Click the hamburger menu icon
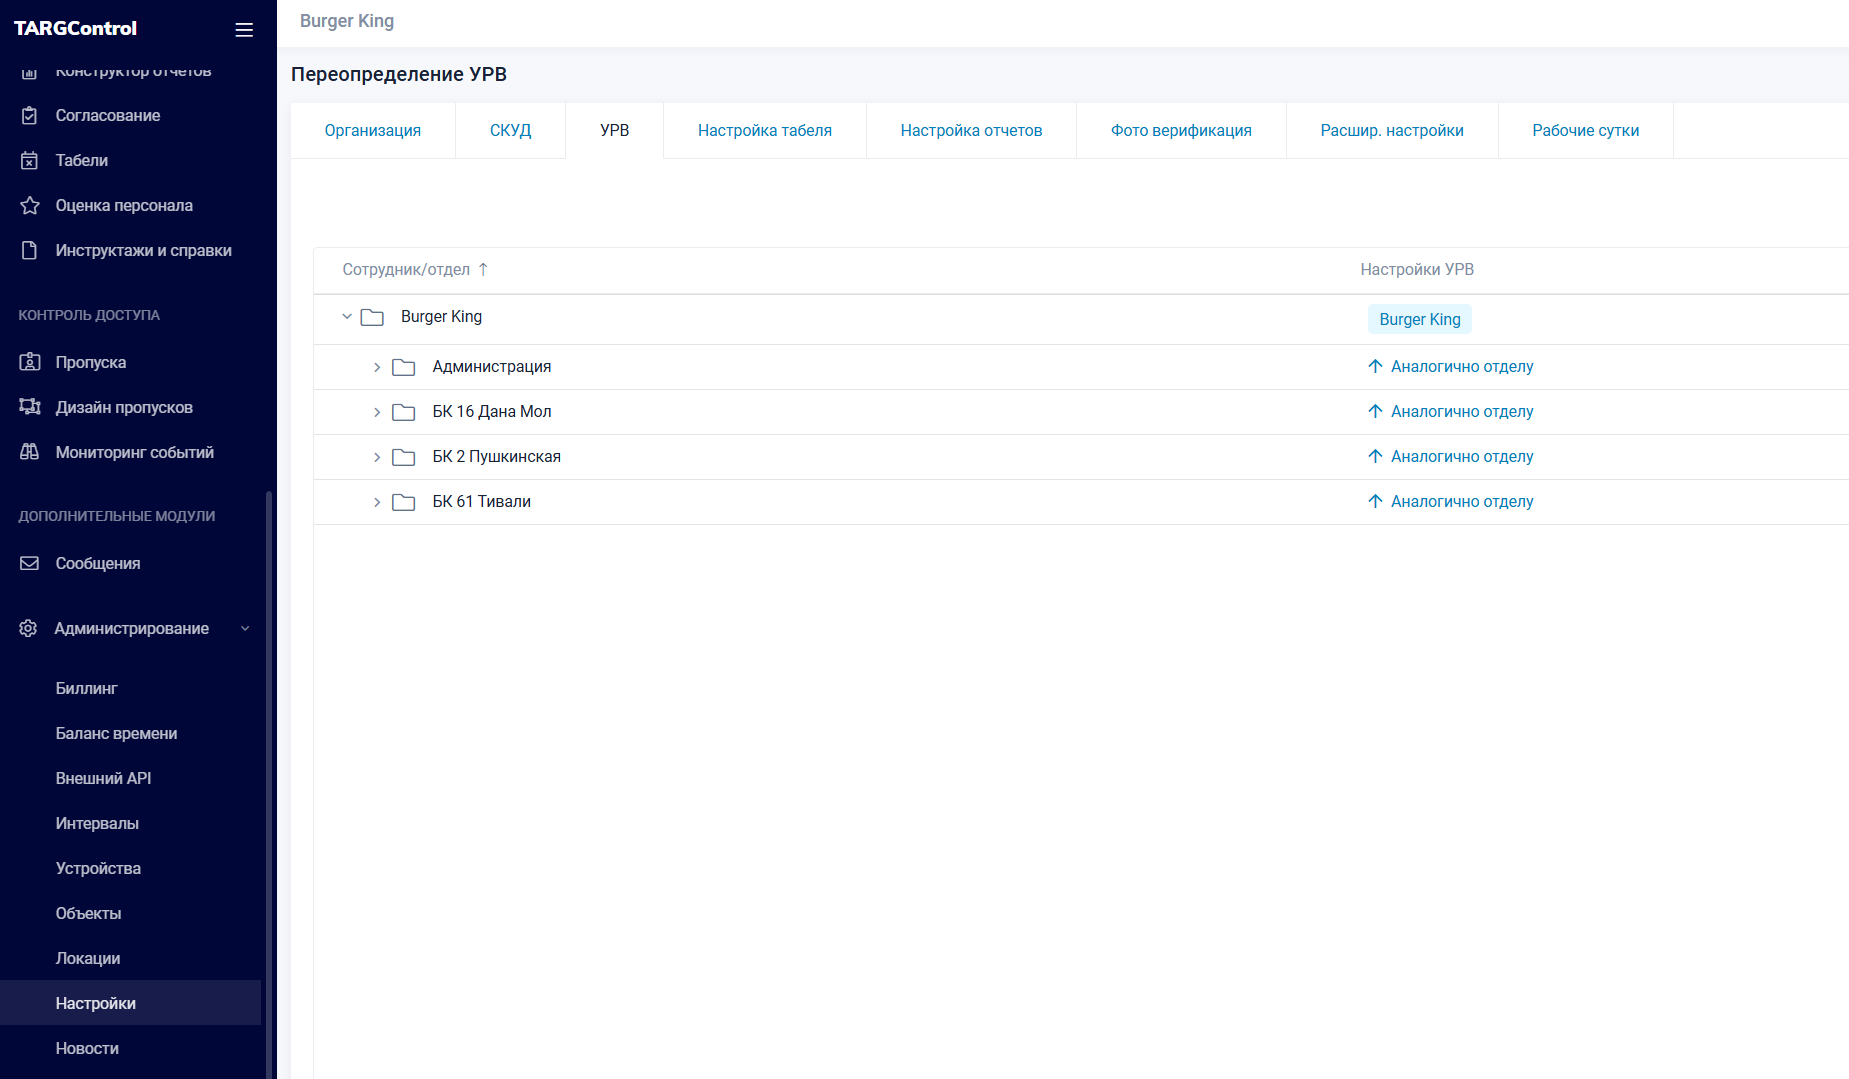Viewport: 1849px width, 1079px height. 243,30
